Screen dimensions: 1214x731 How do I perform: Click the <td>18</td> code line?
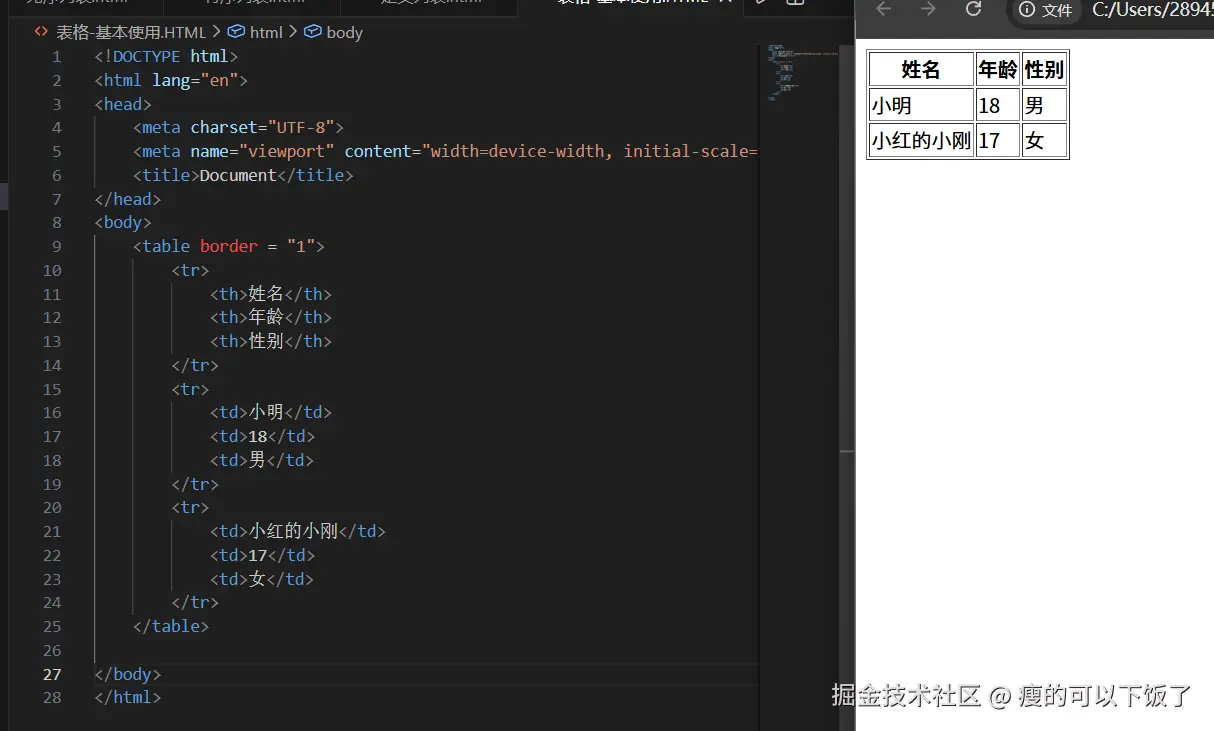point(262,436)
